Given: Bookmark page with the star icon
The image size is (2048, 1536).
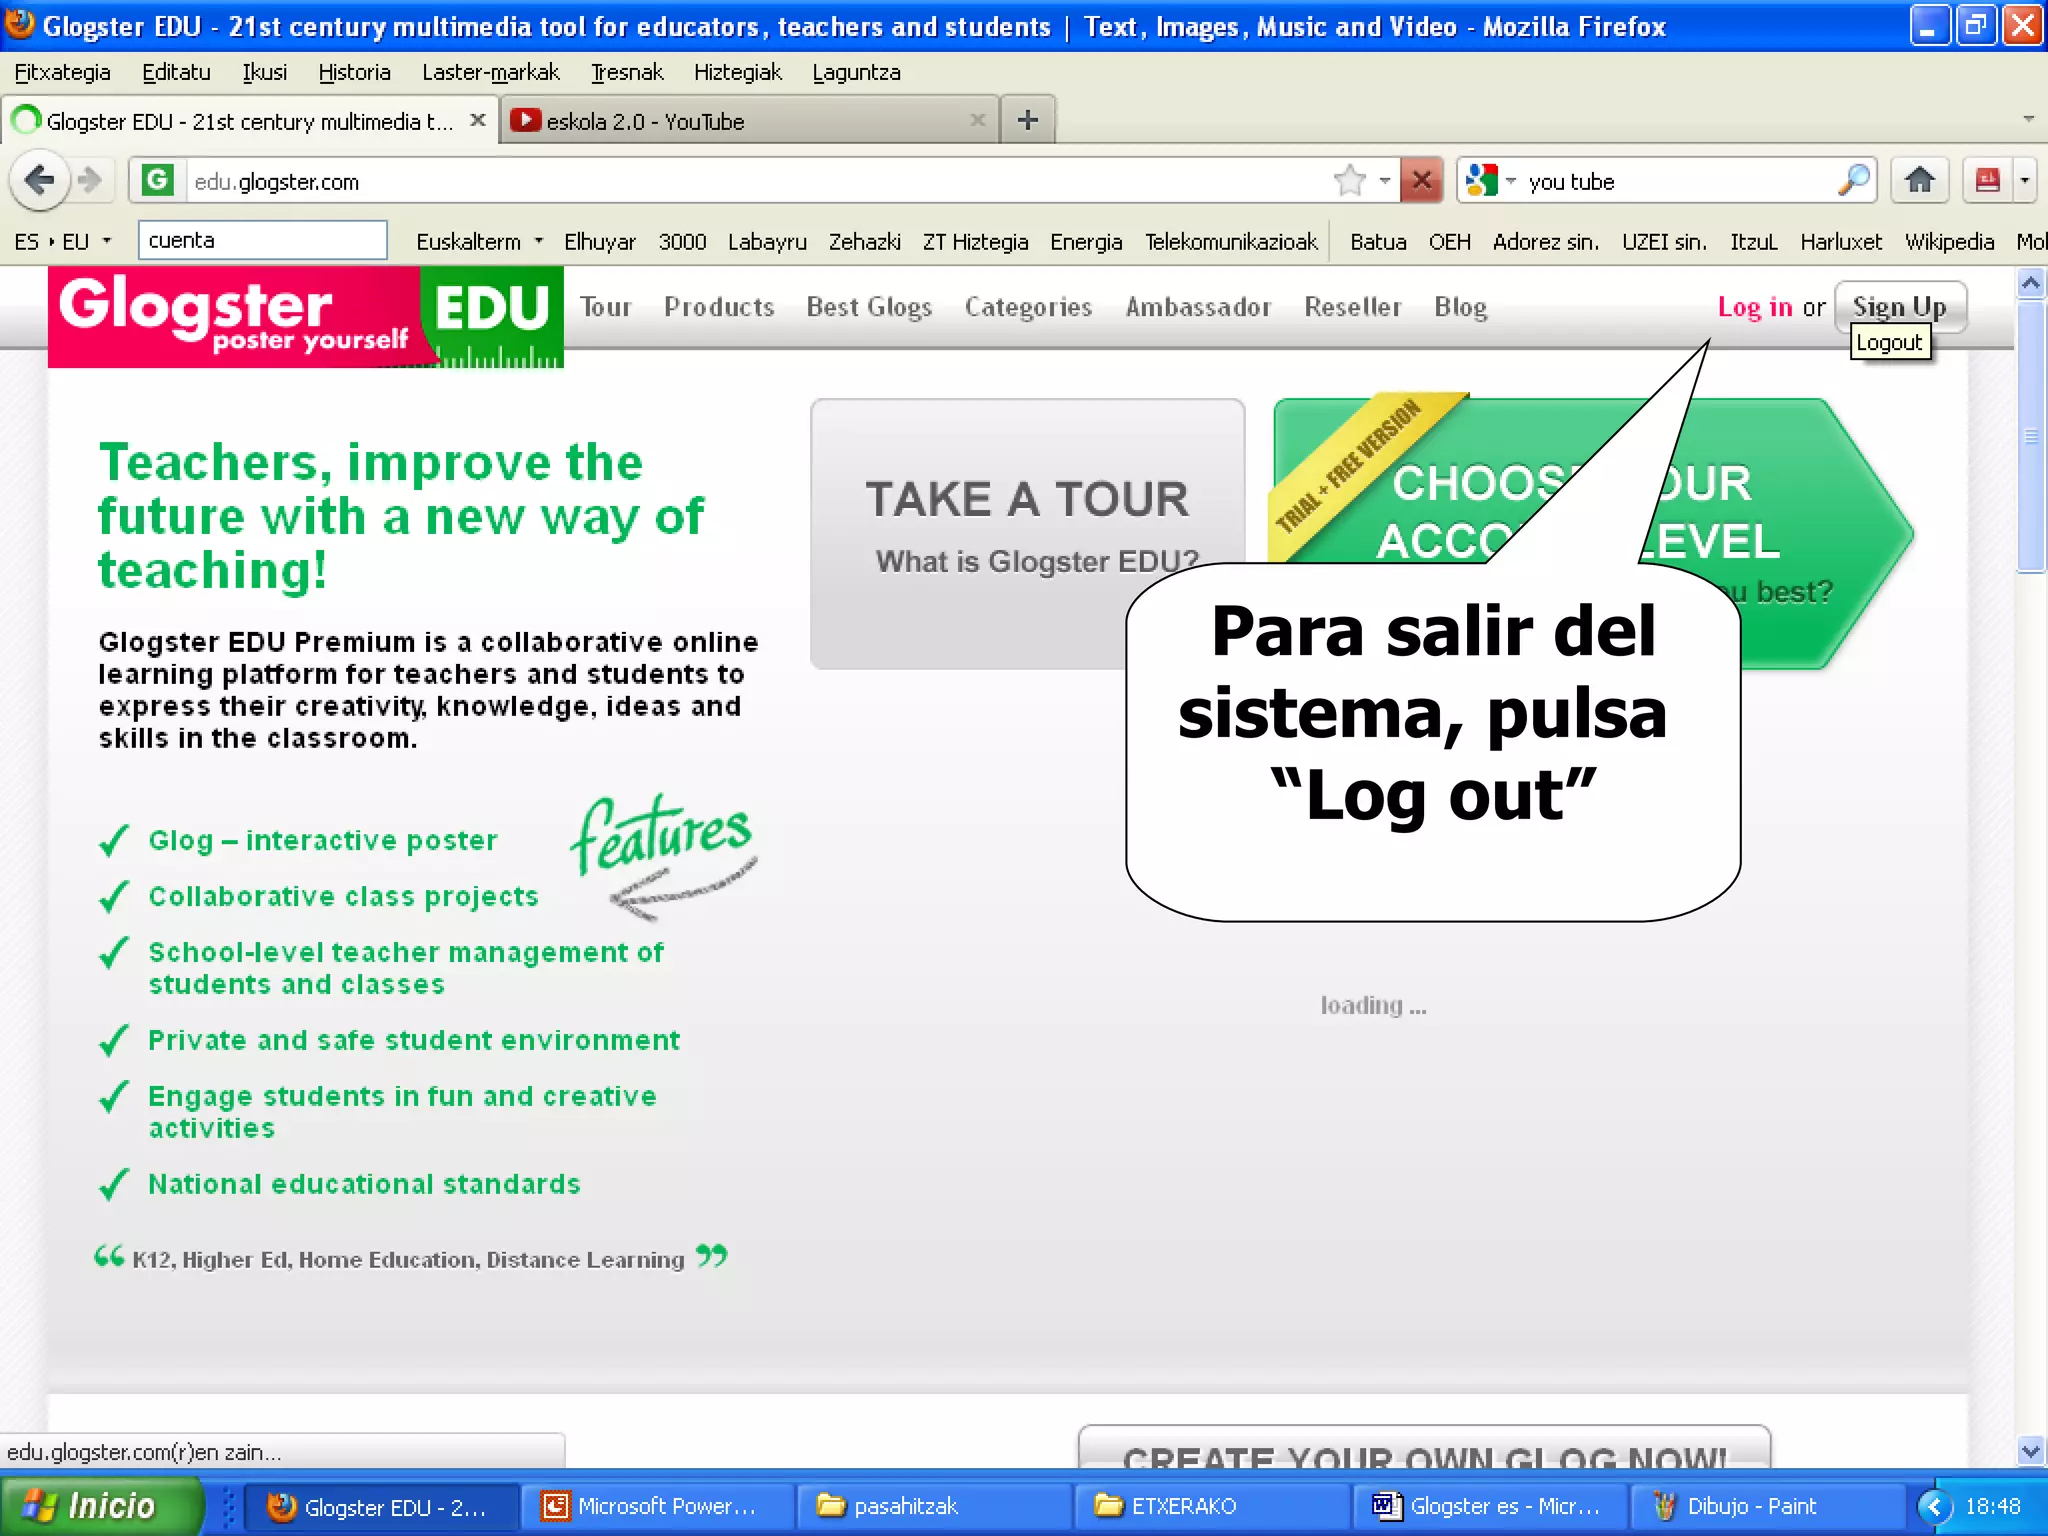Looking at the screenshot, I should pos(1349,181).
